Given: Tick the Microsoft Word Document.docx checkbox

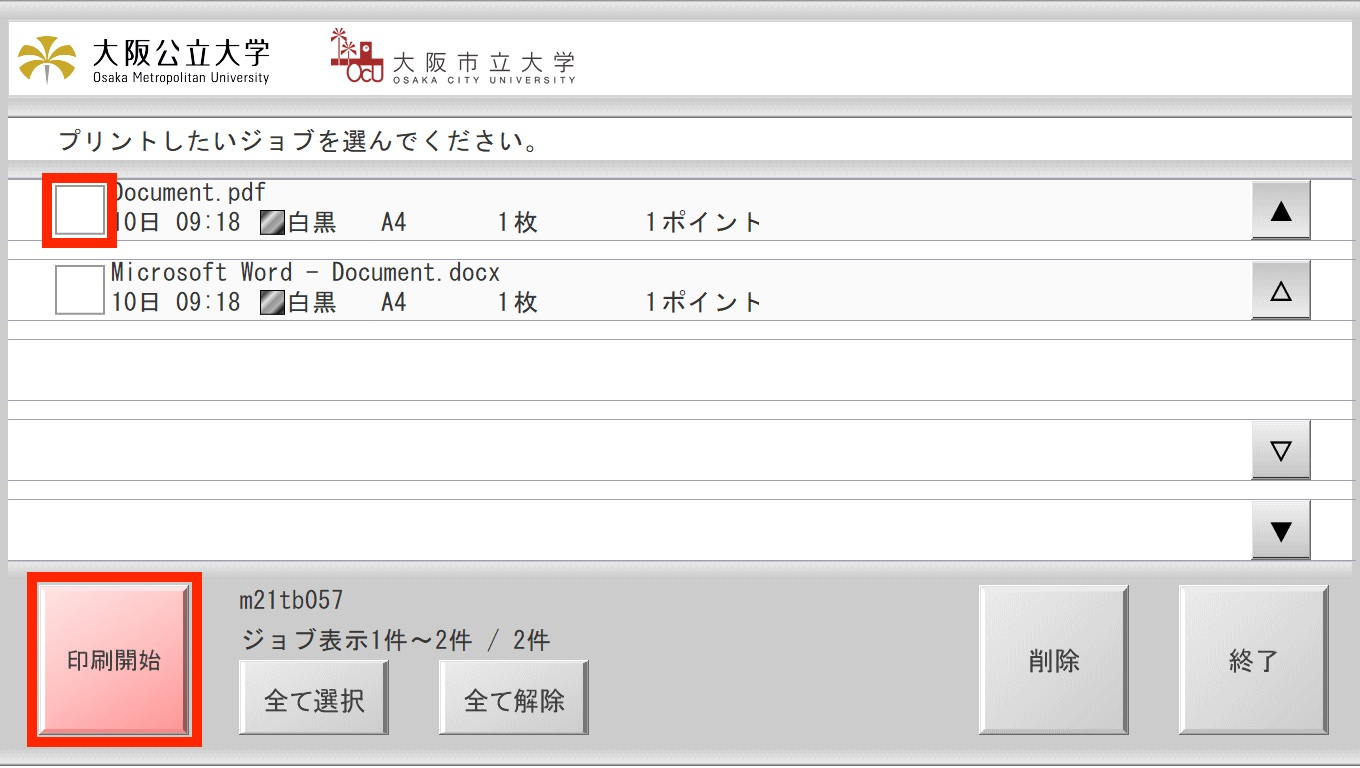Looking at the screenshot, I should point(79,290).
